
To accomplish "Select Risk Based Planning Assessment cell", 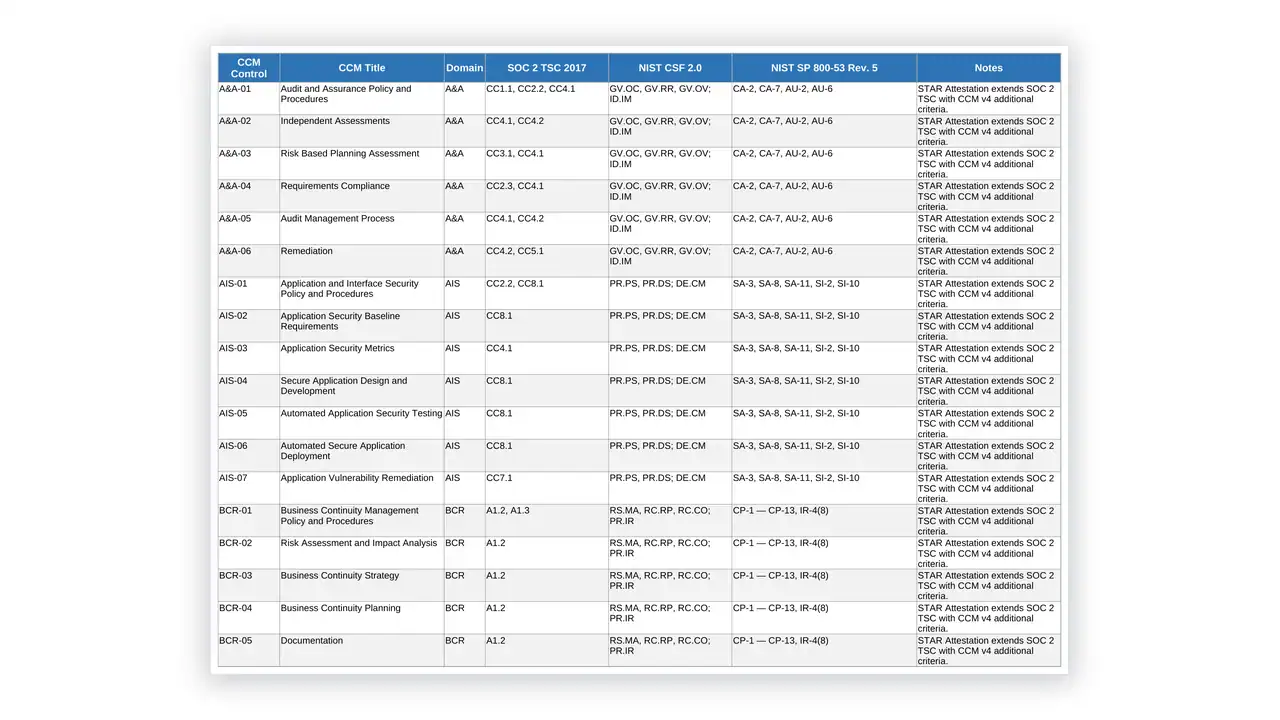I will 362,164.
